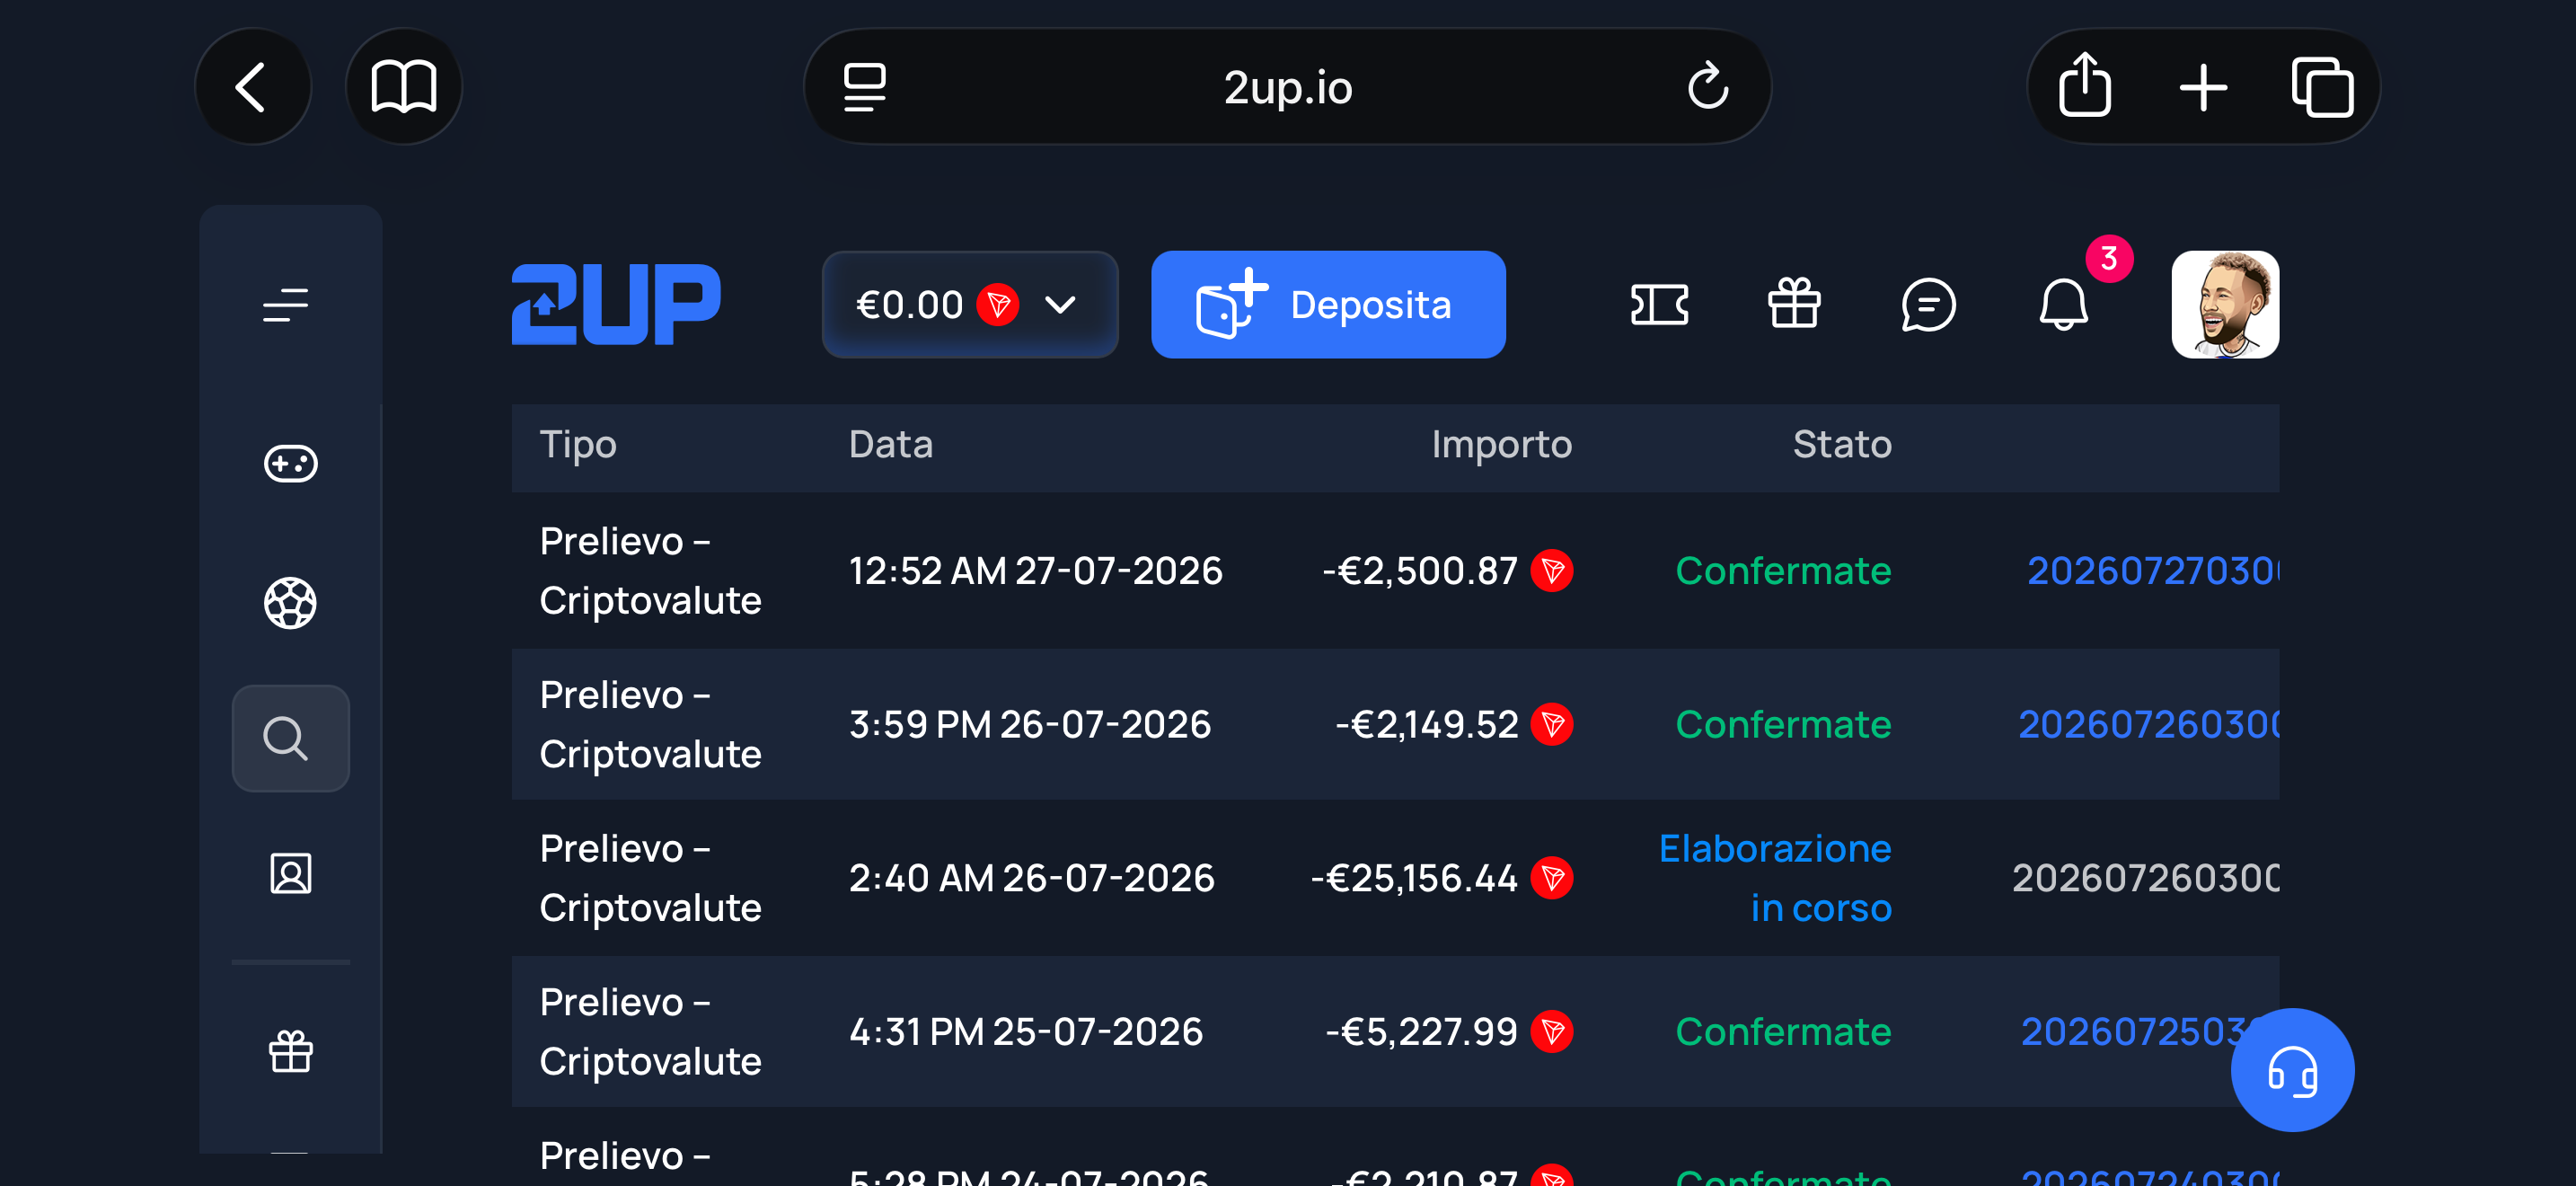Expand the sidebar menu icon
This screenshot has width=2576, height=1186.
(286, 304)
